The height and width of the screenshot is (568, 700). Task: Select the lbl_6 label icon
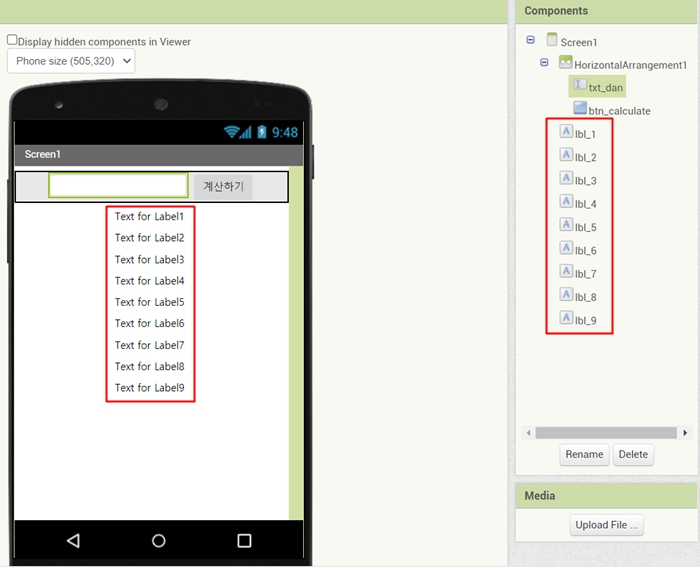tap(566, 247)
